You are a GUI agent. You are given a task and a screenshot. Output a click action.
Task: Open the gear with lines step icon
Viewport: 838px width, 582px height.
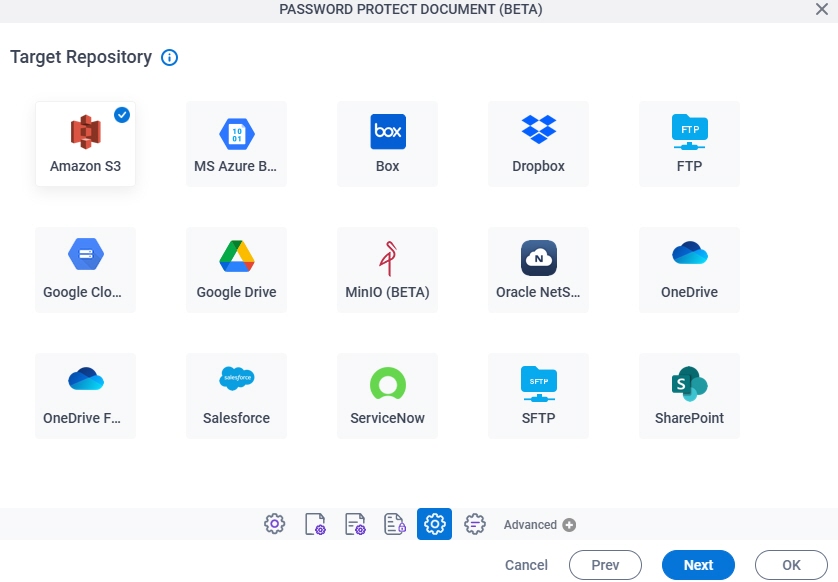pyautogui.click(x=475, y=524)
